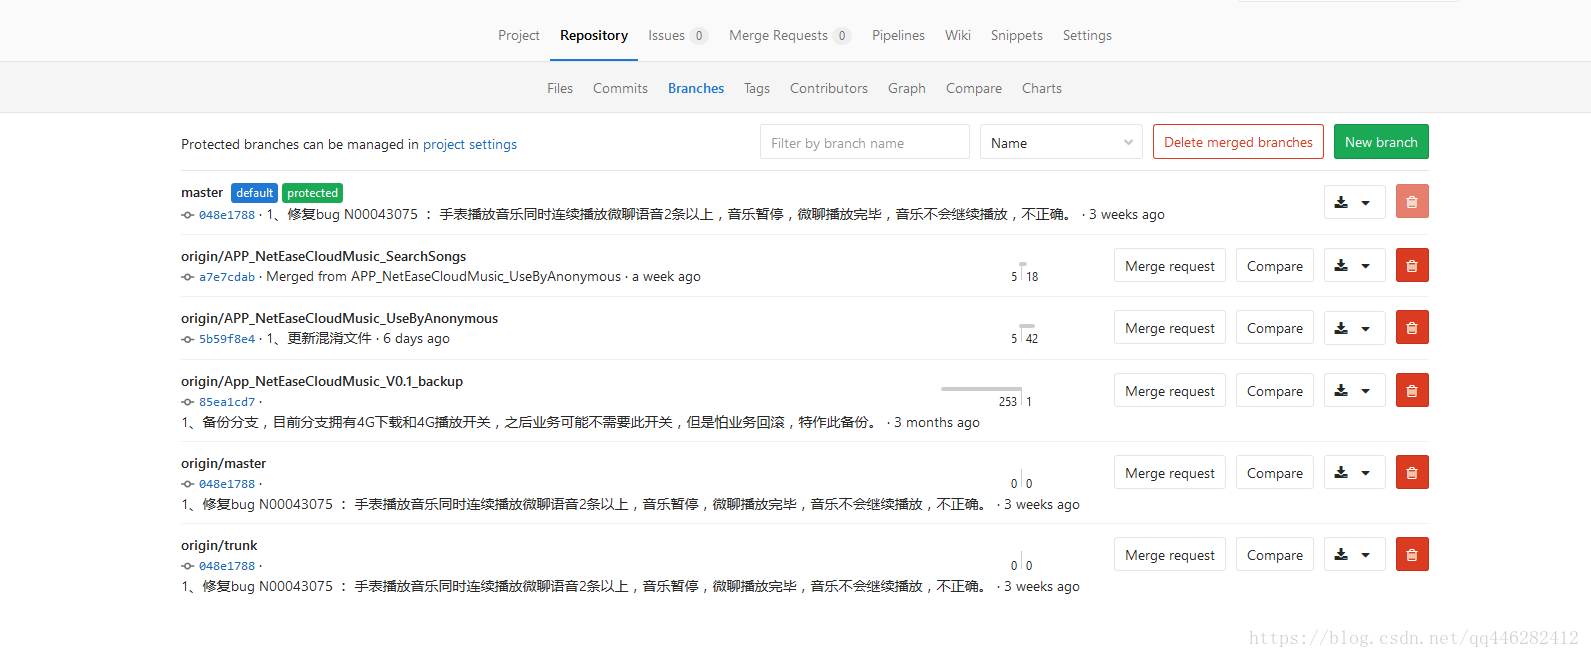Click Compare for SearchSongs branch
Image resolution: width=1591 pixels, height=658 pixels.
(x=1275, y=266)
